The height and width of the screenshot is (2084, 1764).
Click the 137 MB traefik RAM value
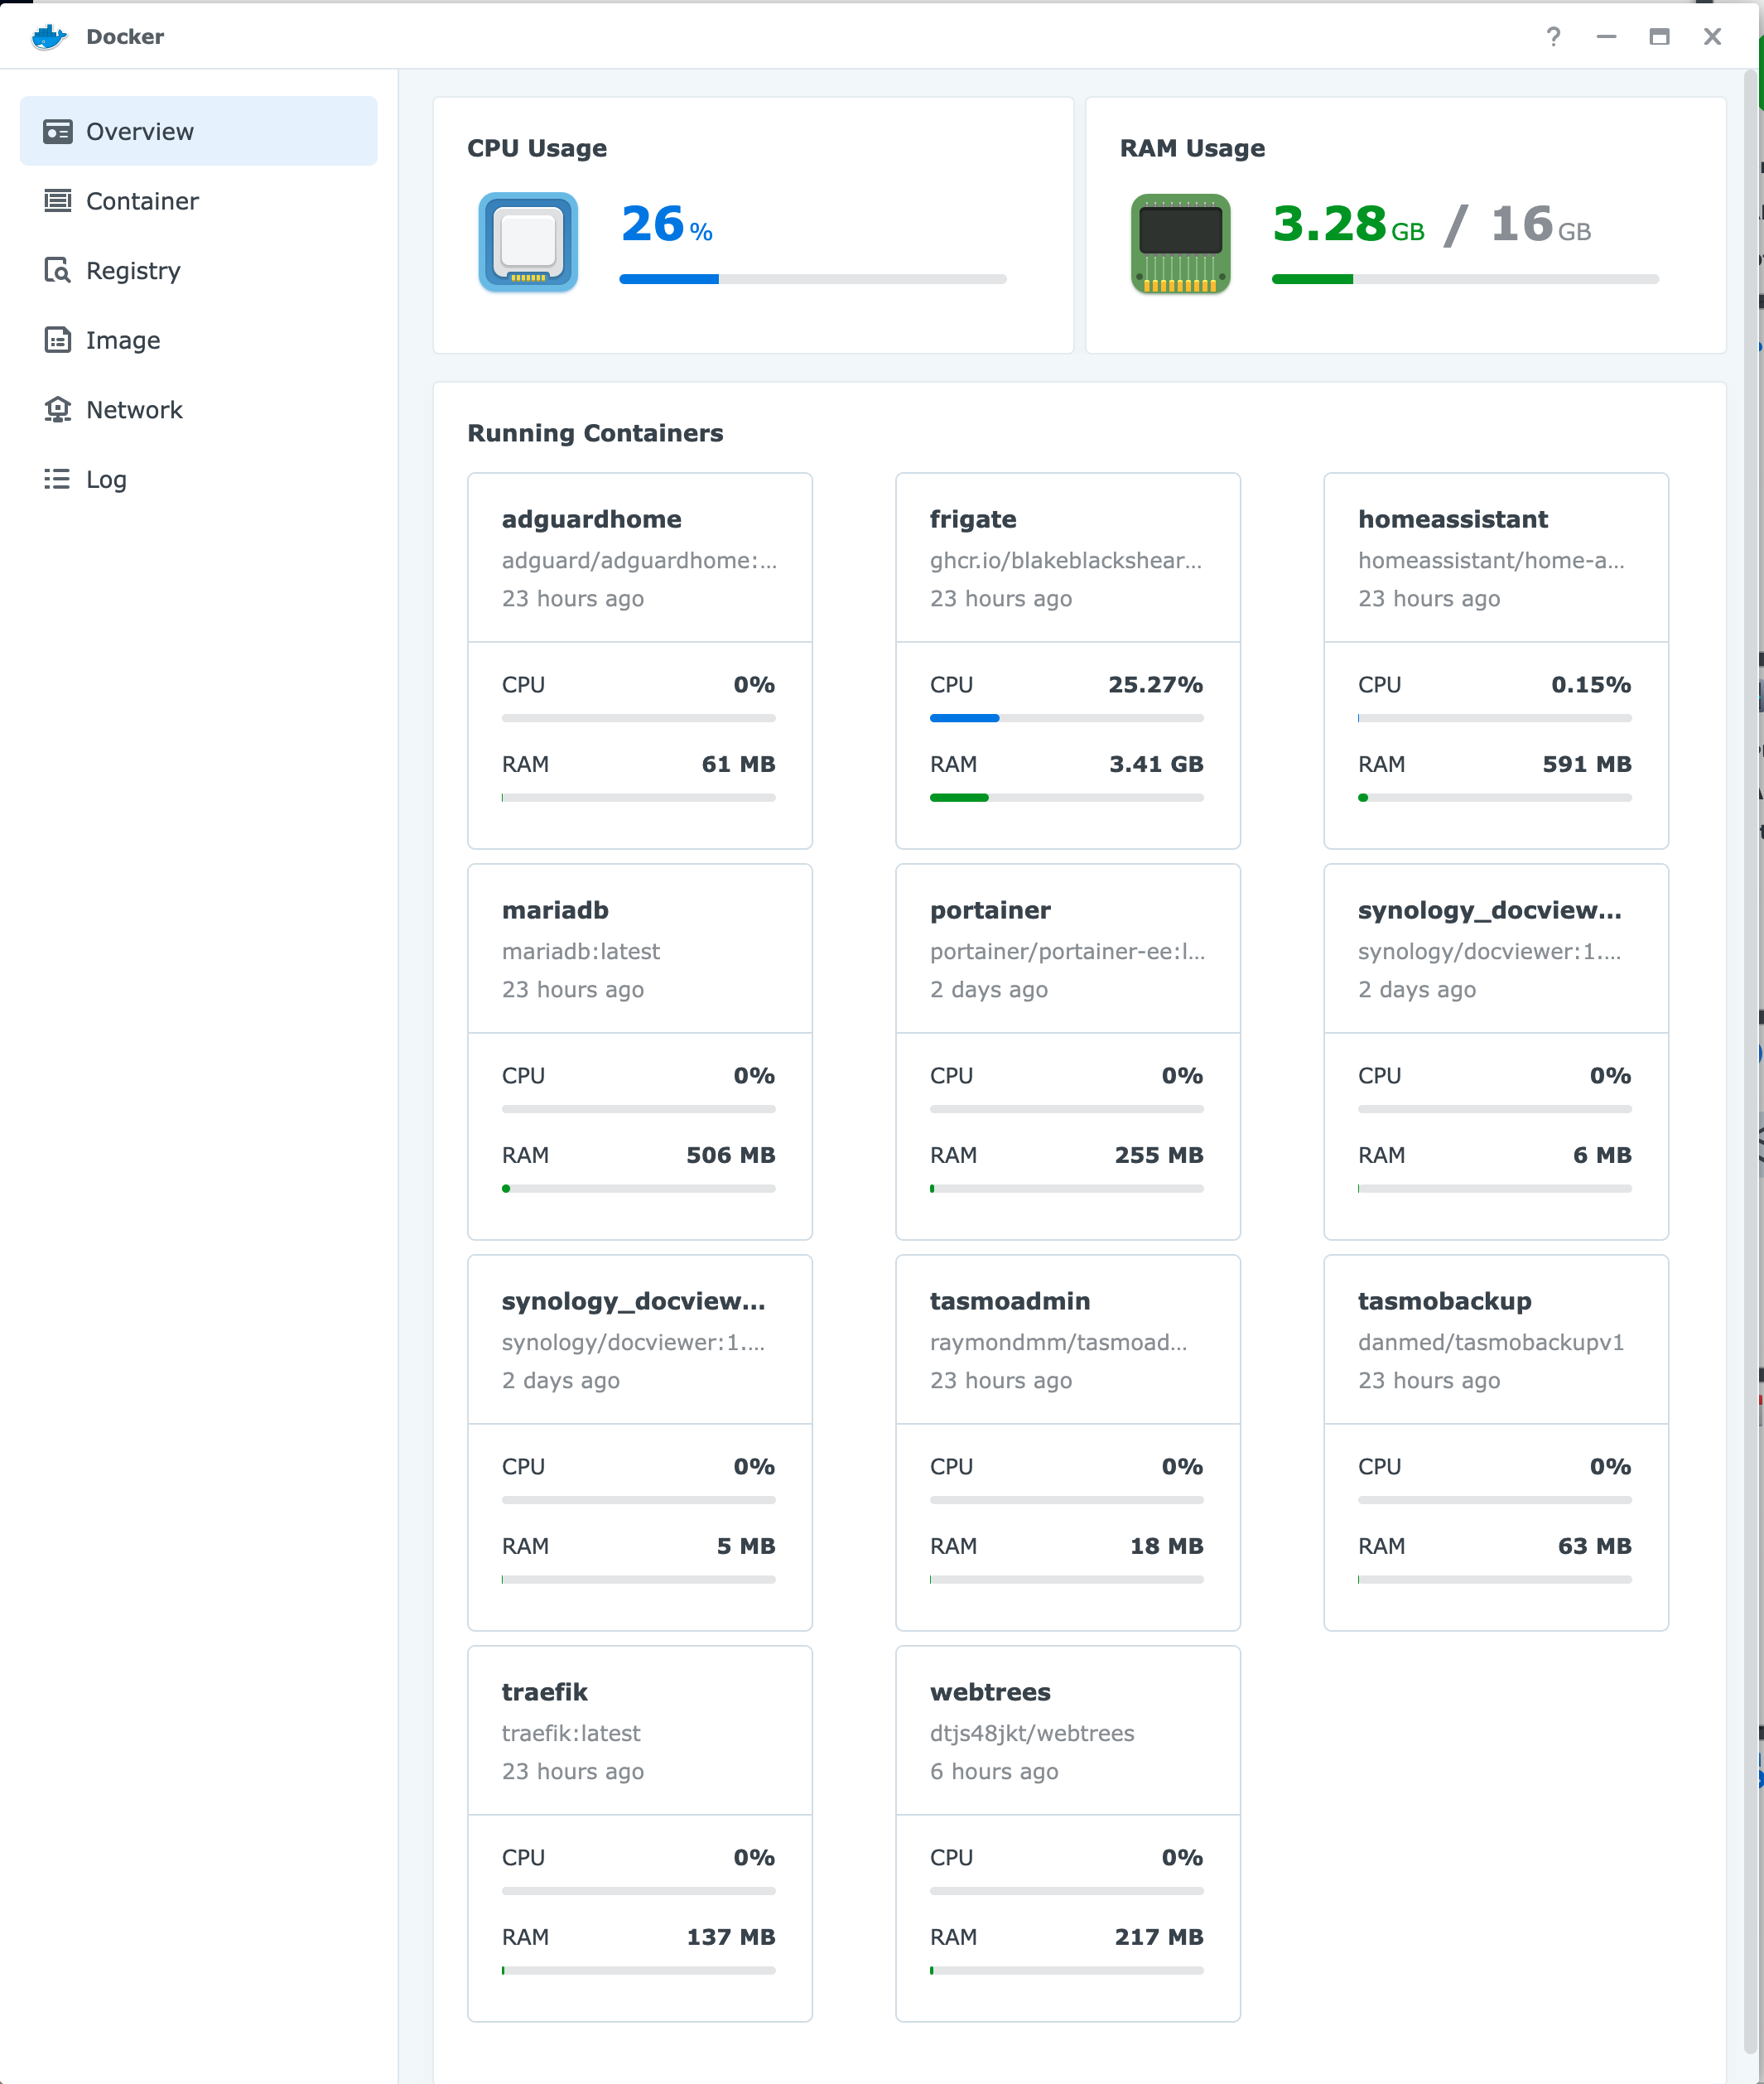[731, 1937]
